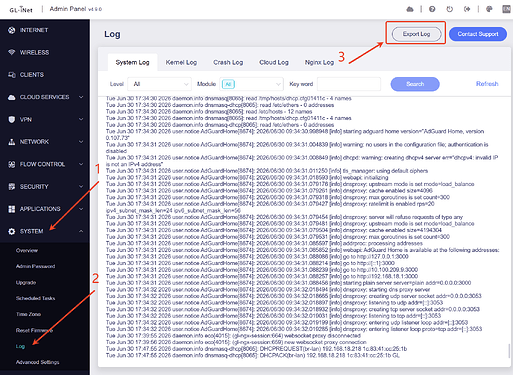Click the logout icon in the header
The image size is (513, 375).
[x=467, y=9]
